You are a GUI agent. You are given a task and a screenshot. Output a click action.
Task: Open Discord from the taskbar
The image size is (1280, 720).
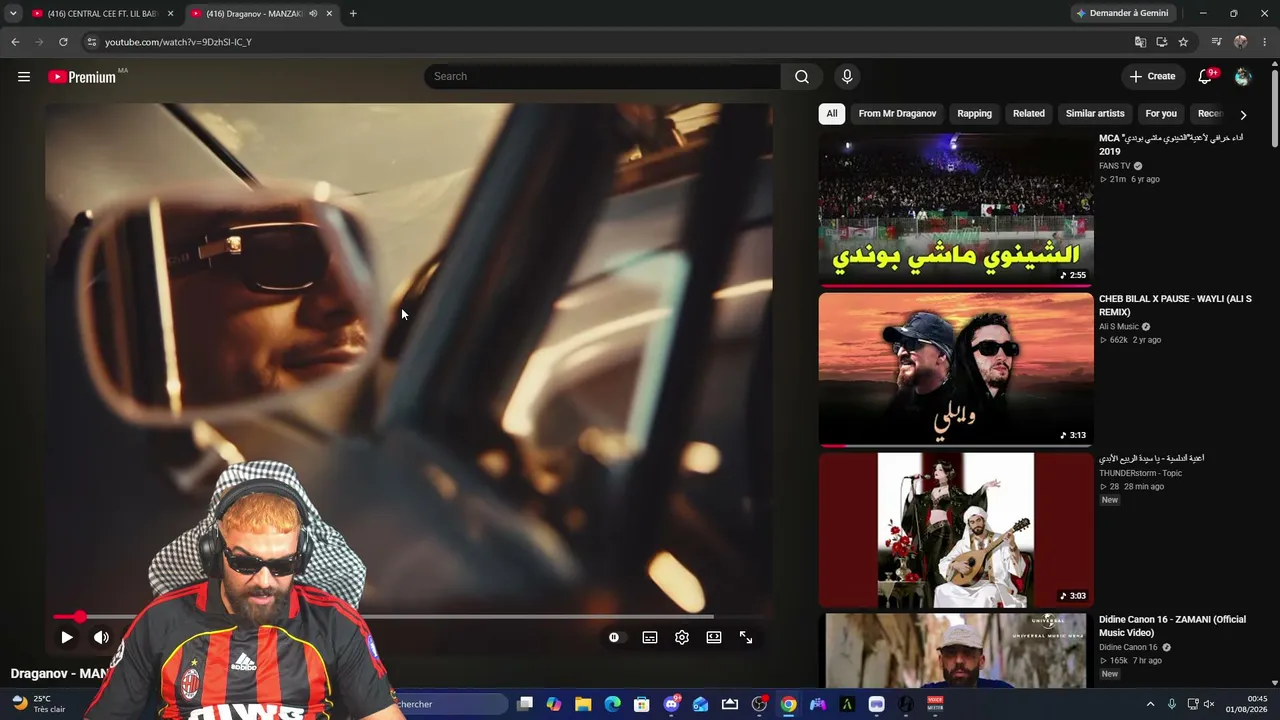click(671, 704)
